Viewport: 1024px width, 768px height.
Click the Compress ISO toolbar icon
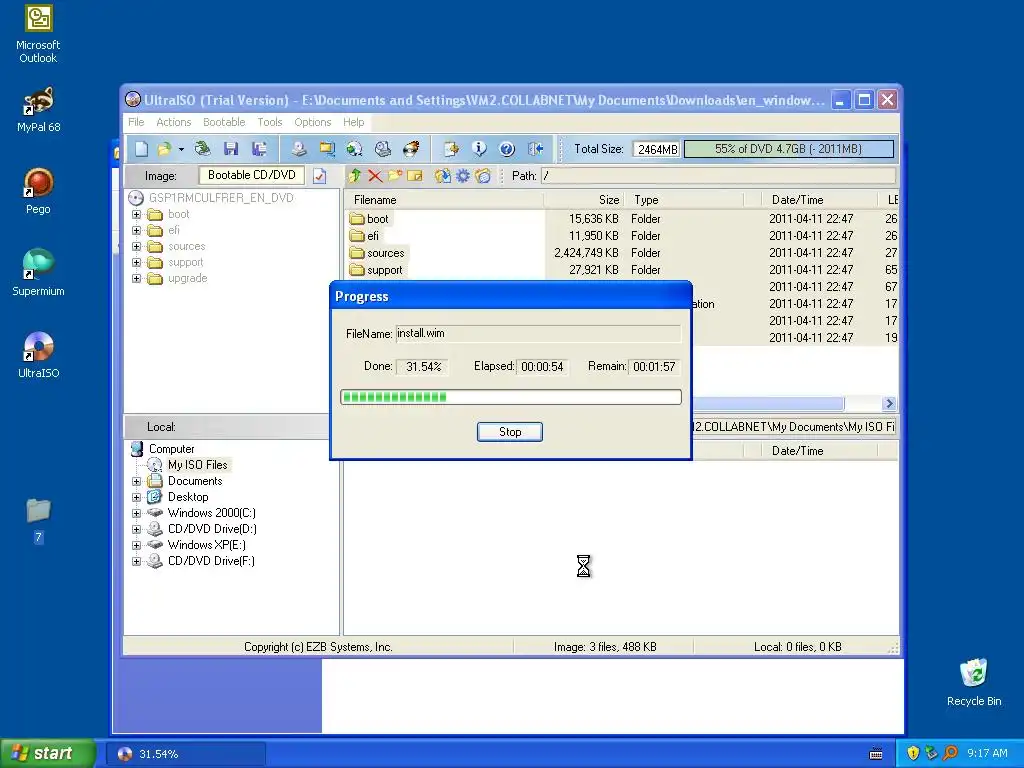tap(327, 149)
